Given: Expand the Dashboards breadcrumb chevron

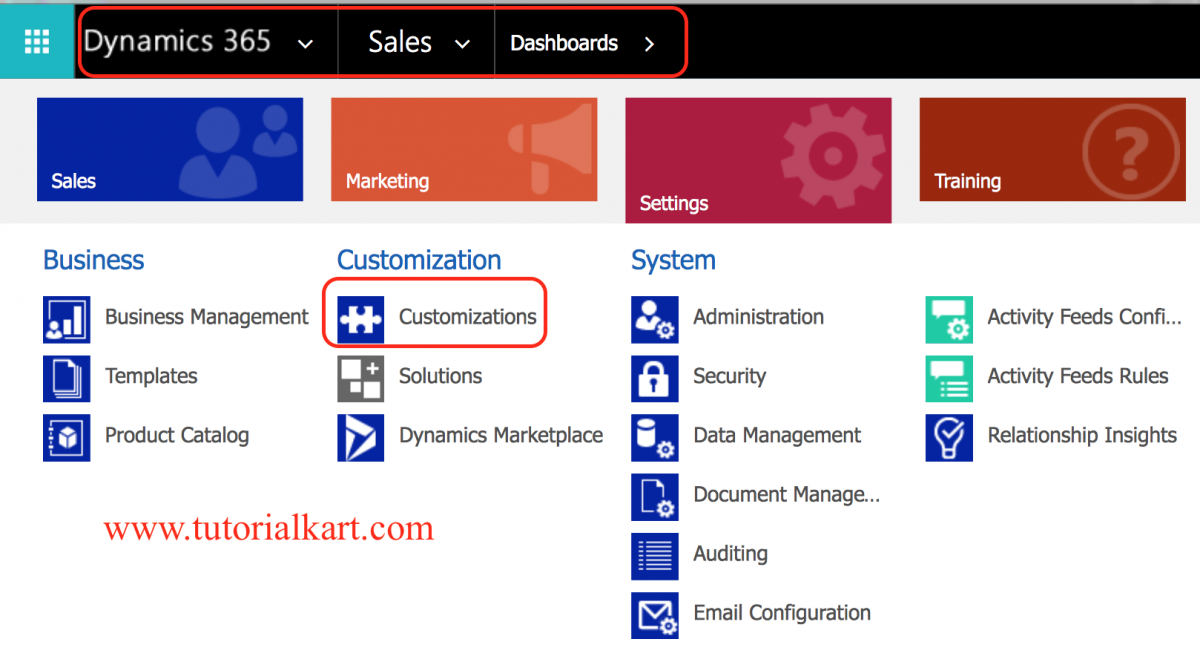Looking at the screenshot, I should coord(649,43).
